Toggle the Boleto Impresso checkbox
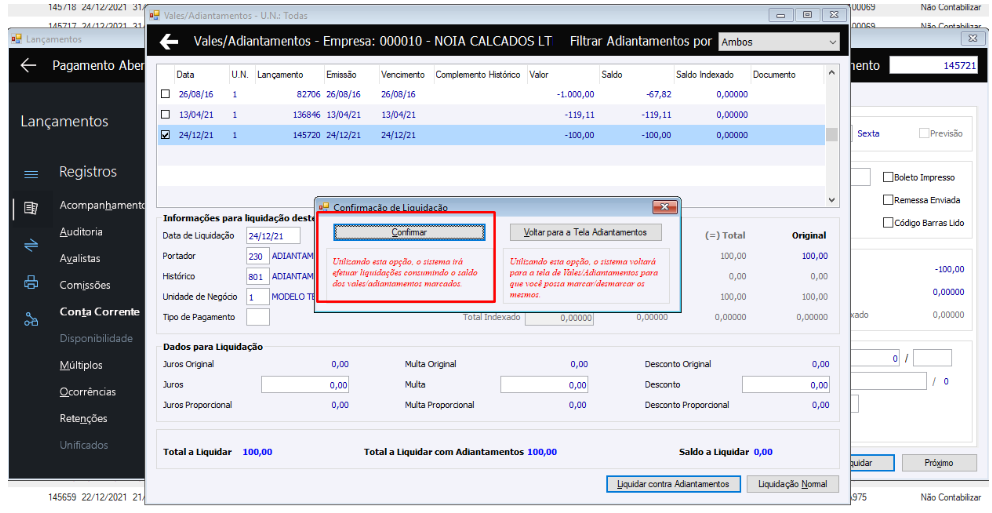992x513 pixels. point(888,177)
